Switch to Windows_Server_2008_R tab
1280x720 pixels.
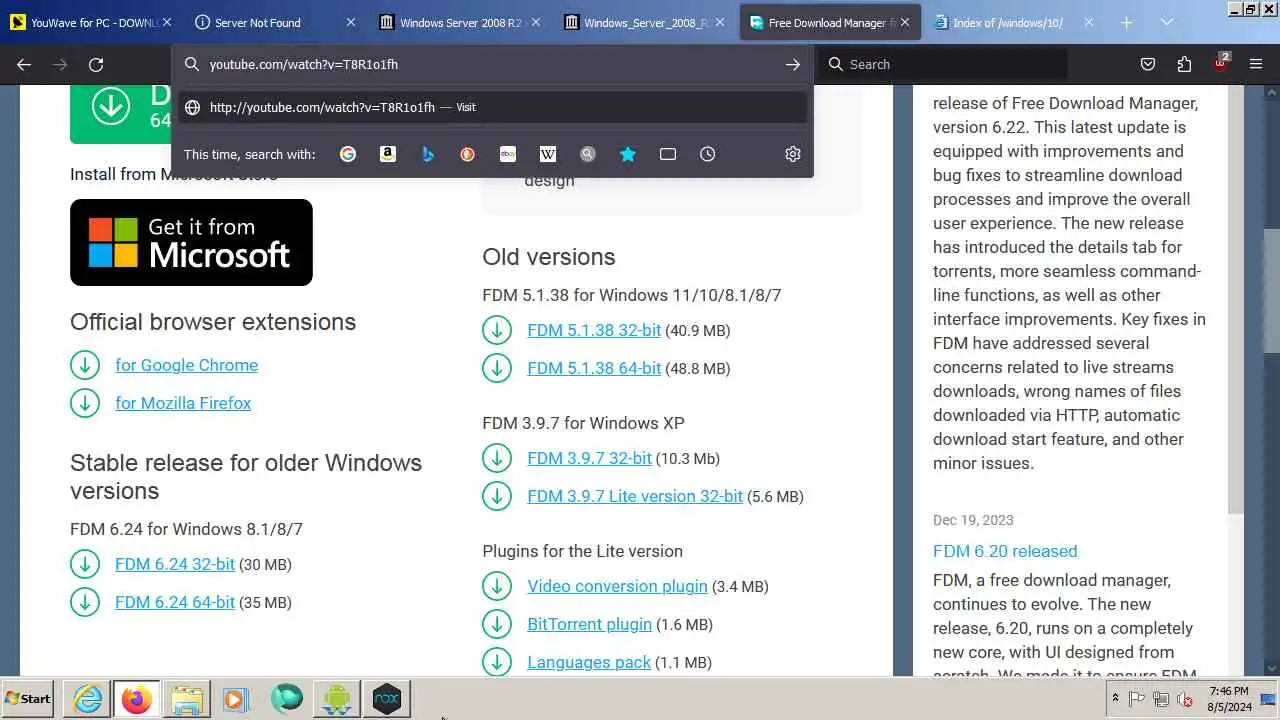pyautogui.click(x=645, y=22)
